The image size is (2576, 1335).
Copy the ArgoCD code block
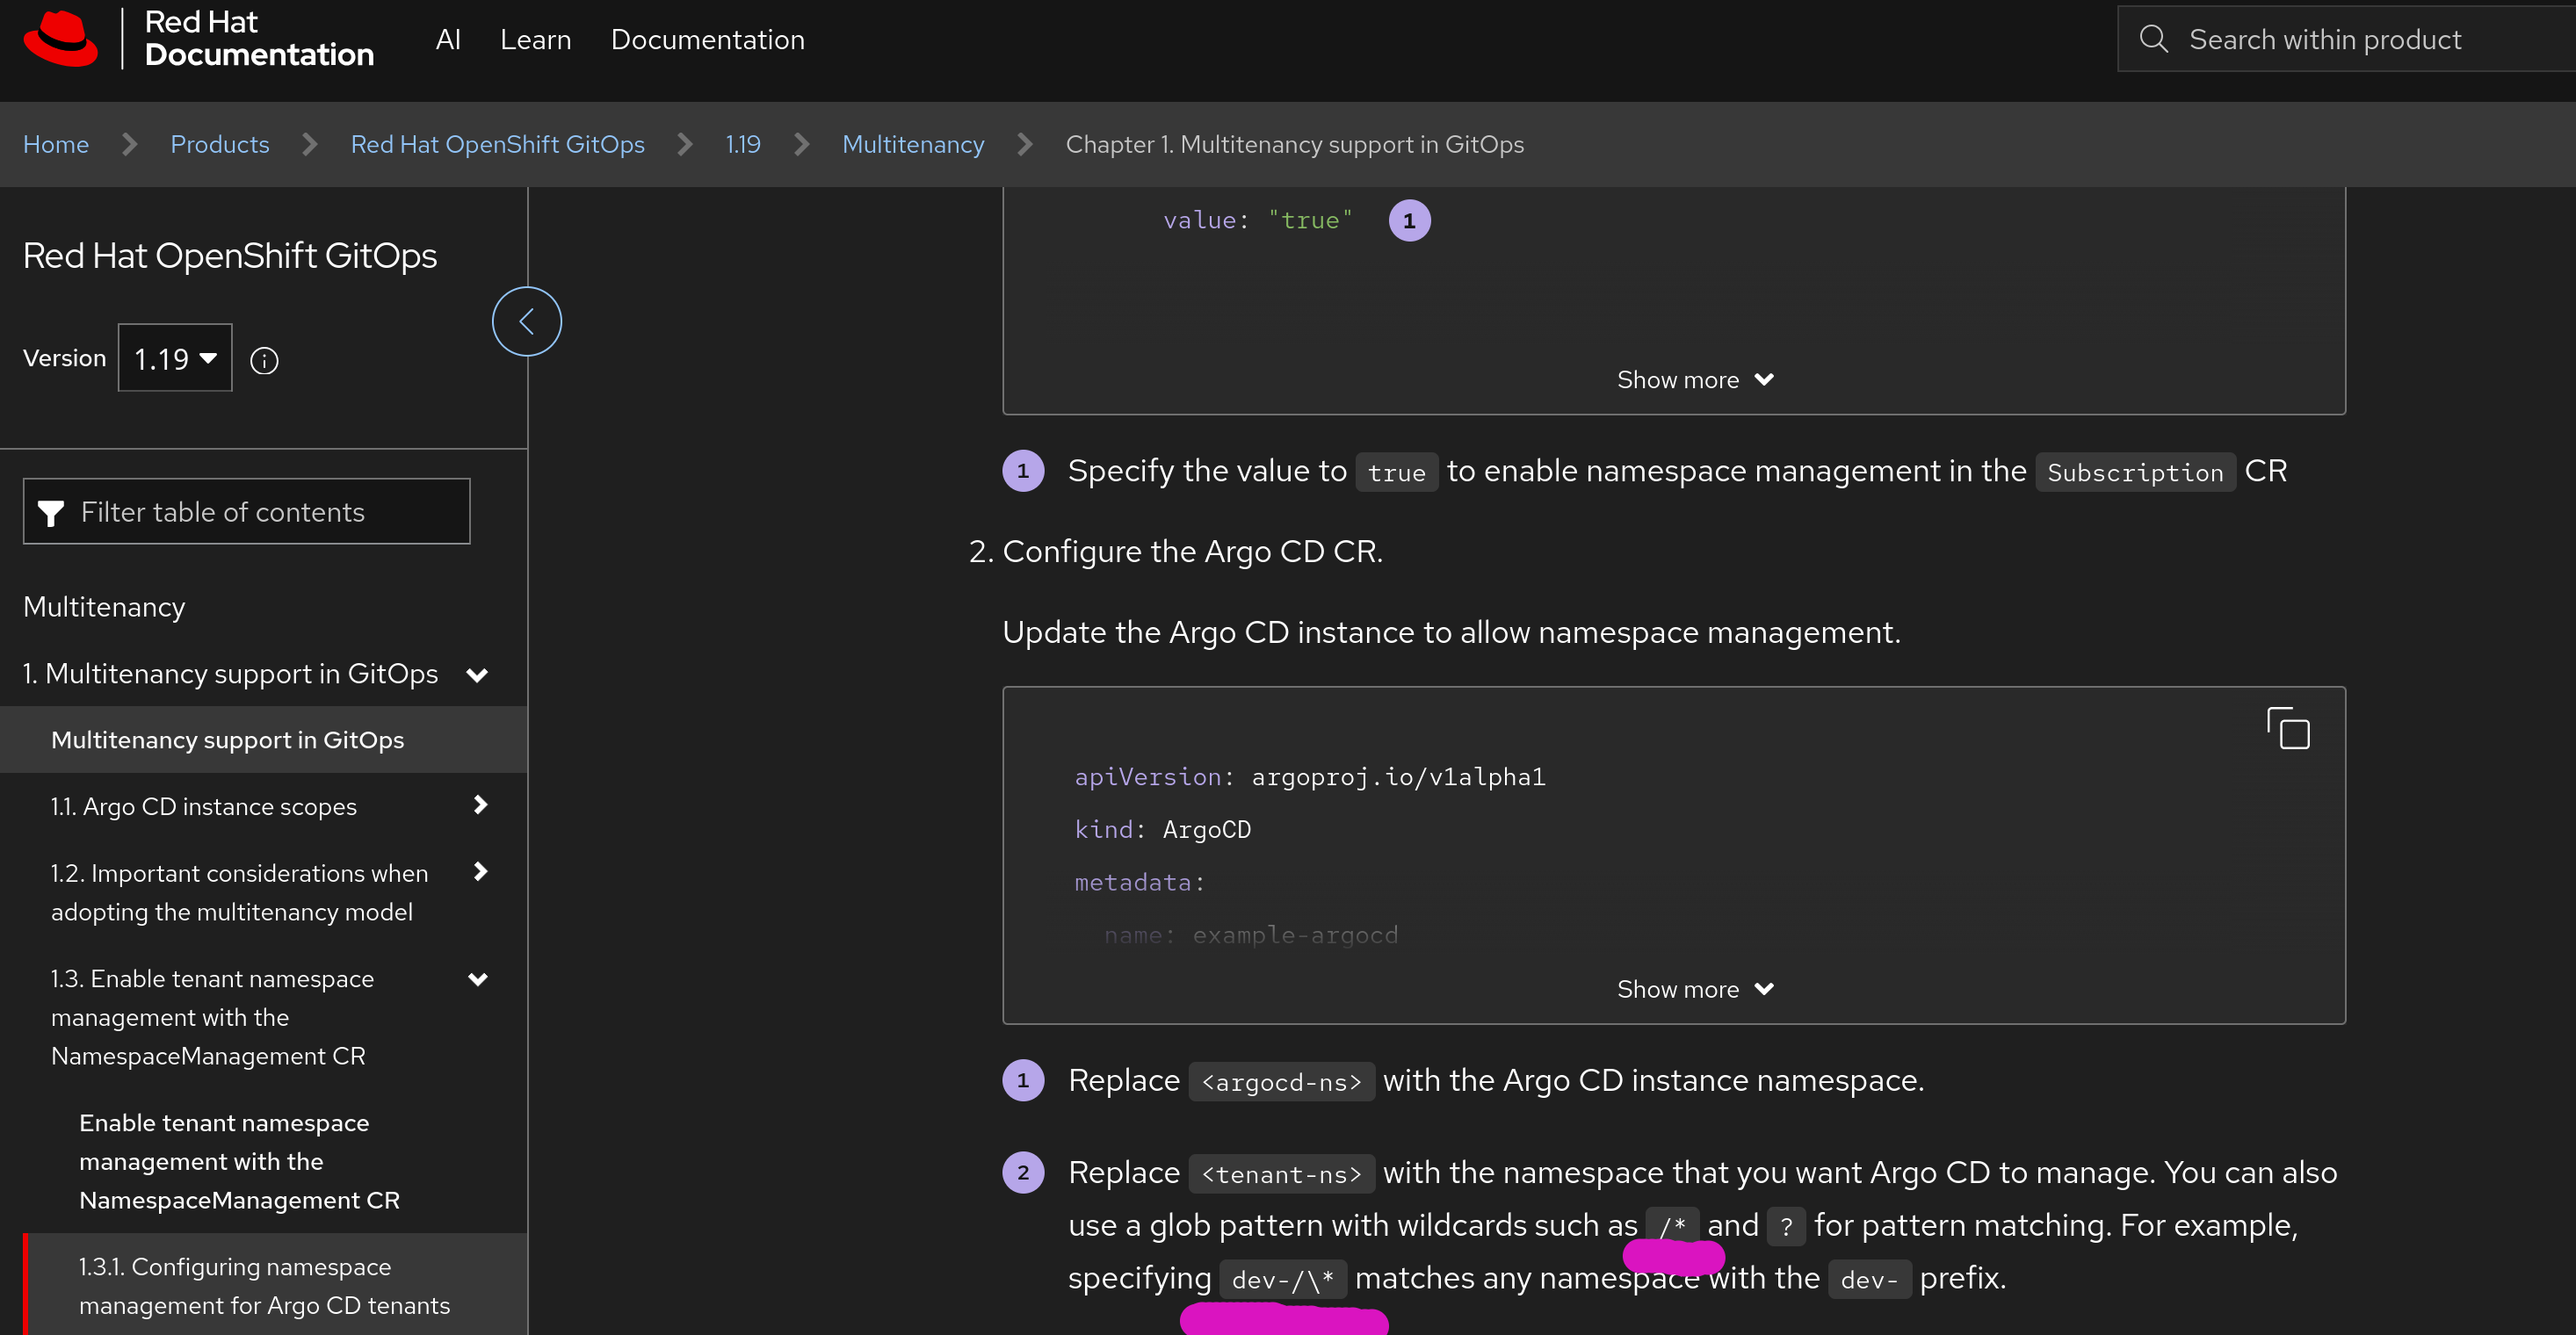pos(2287,728)
